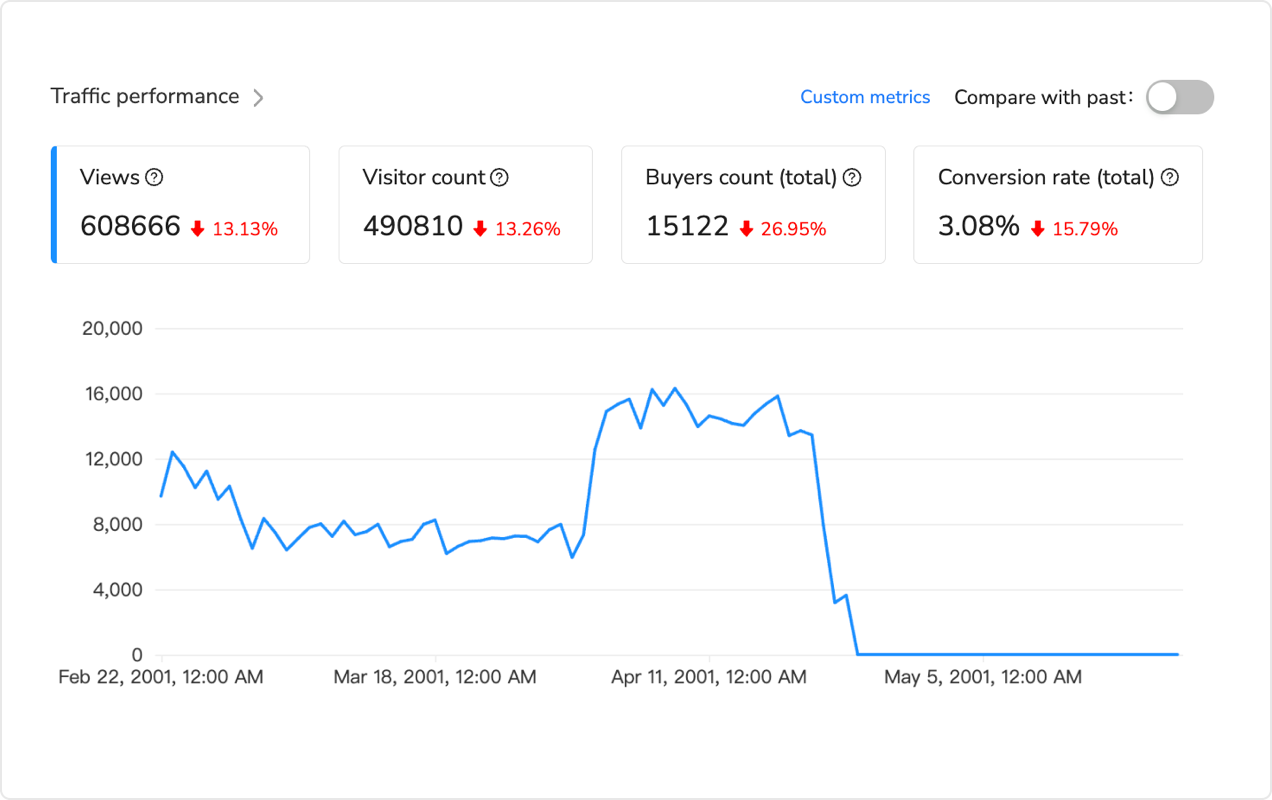
Task: Click the 608666 Views value
Action: (x=131, y=226)
